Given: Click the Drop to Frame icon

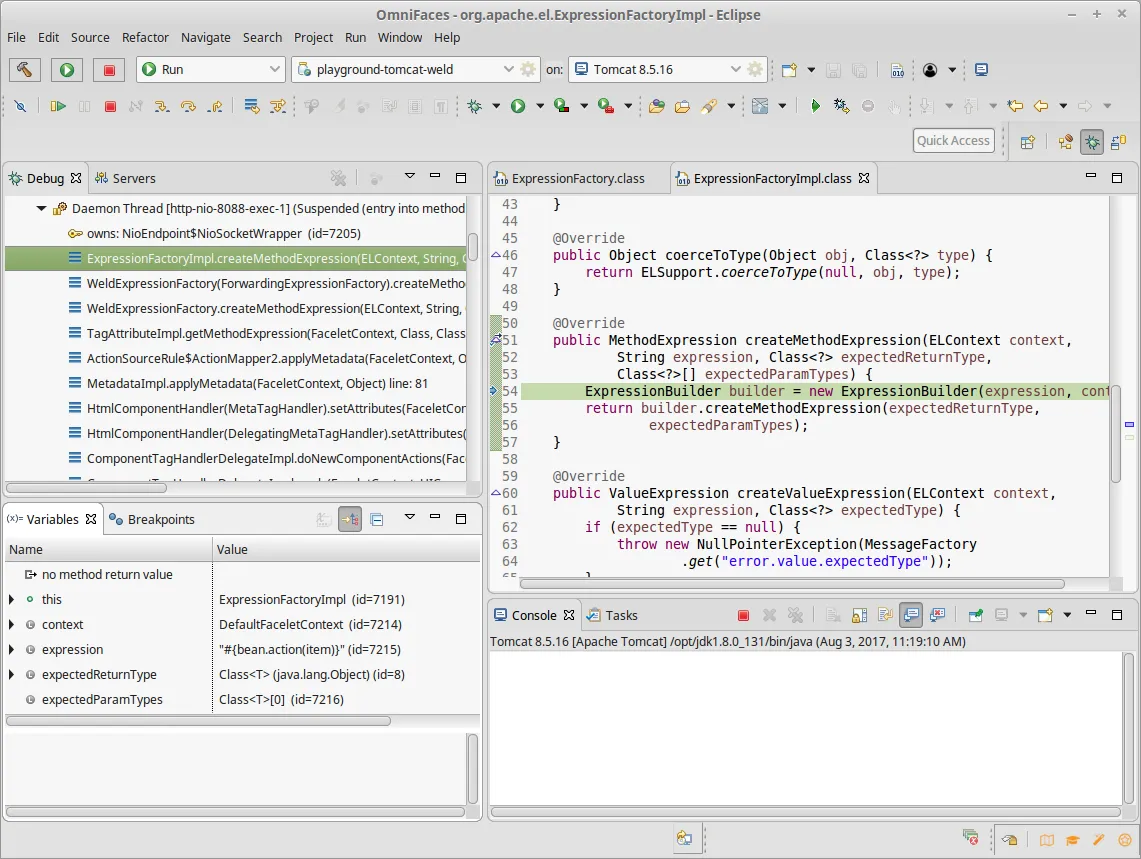Looking at the screenshot, I should coord(250,106).
